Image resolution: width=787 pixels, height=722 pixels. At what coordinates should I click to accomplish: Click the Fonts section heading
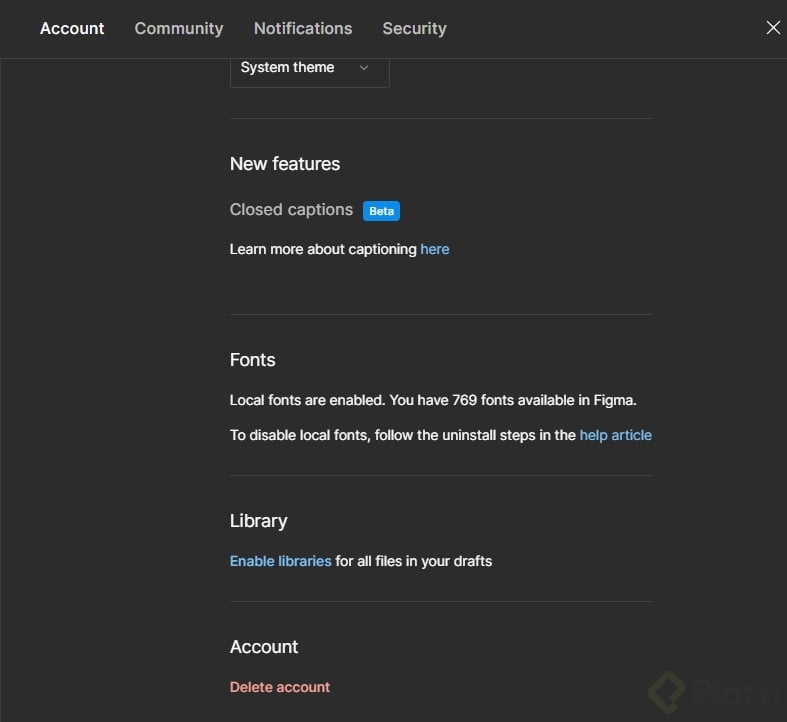253,360
